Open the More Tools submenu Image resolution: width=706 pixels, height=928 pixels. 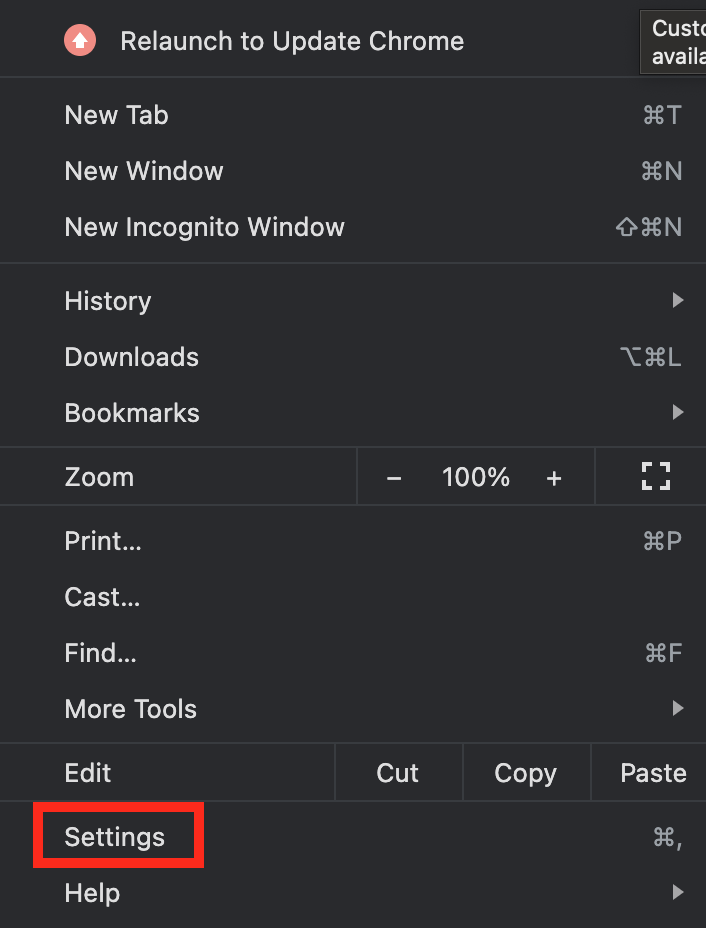coord(130,709)
